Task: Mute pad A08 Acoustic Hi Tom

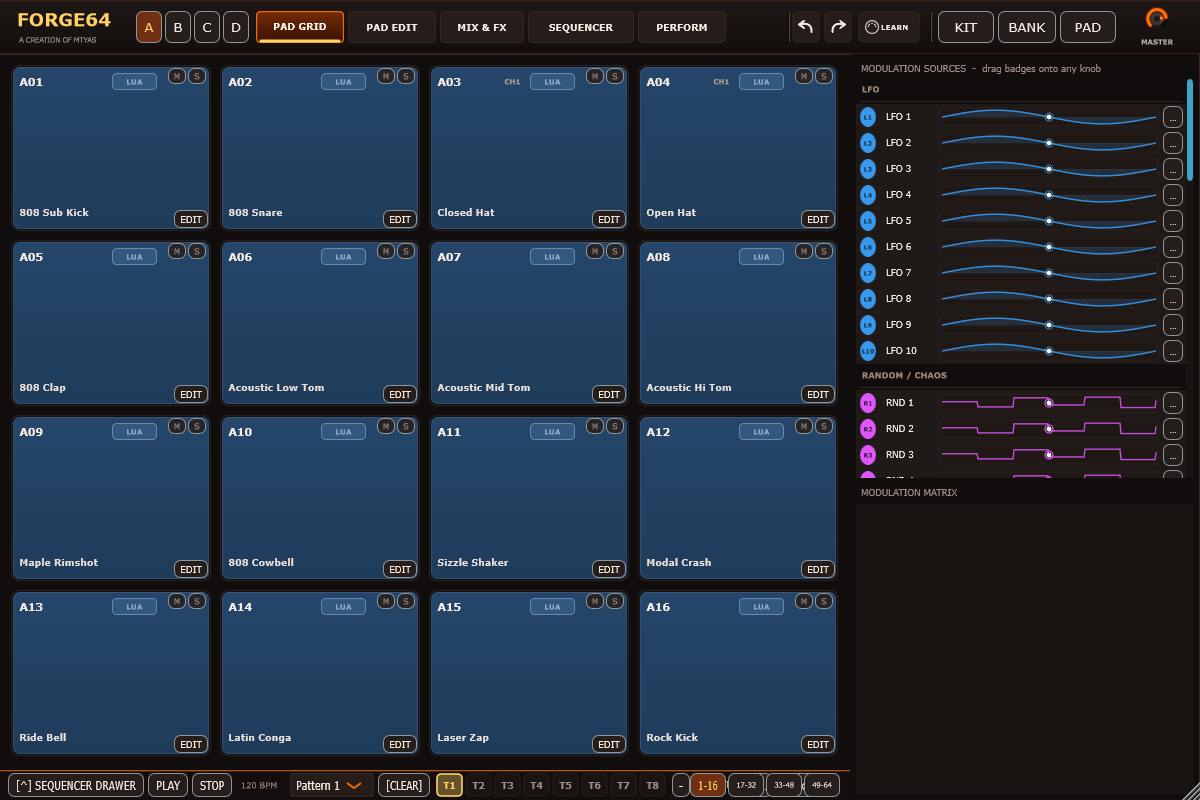Action: [x=804, y=251]
